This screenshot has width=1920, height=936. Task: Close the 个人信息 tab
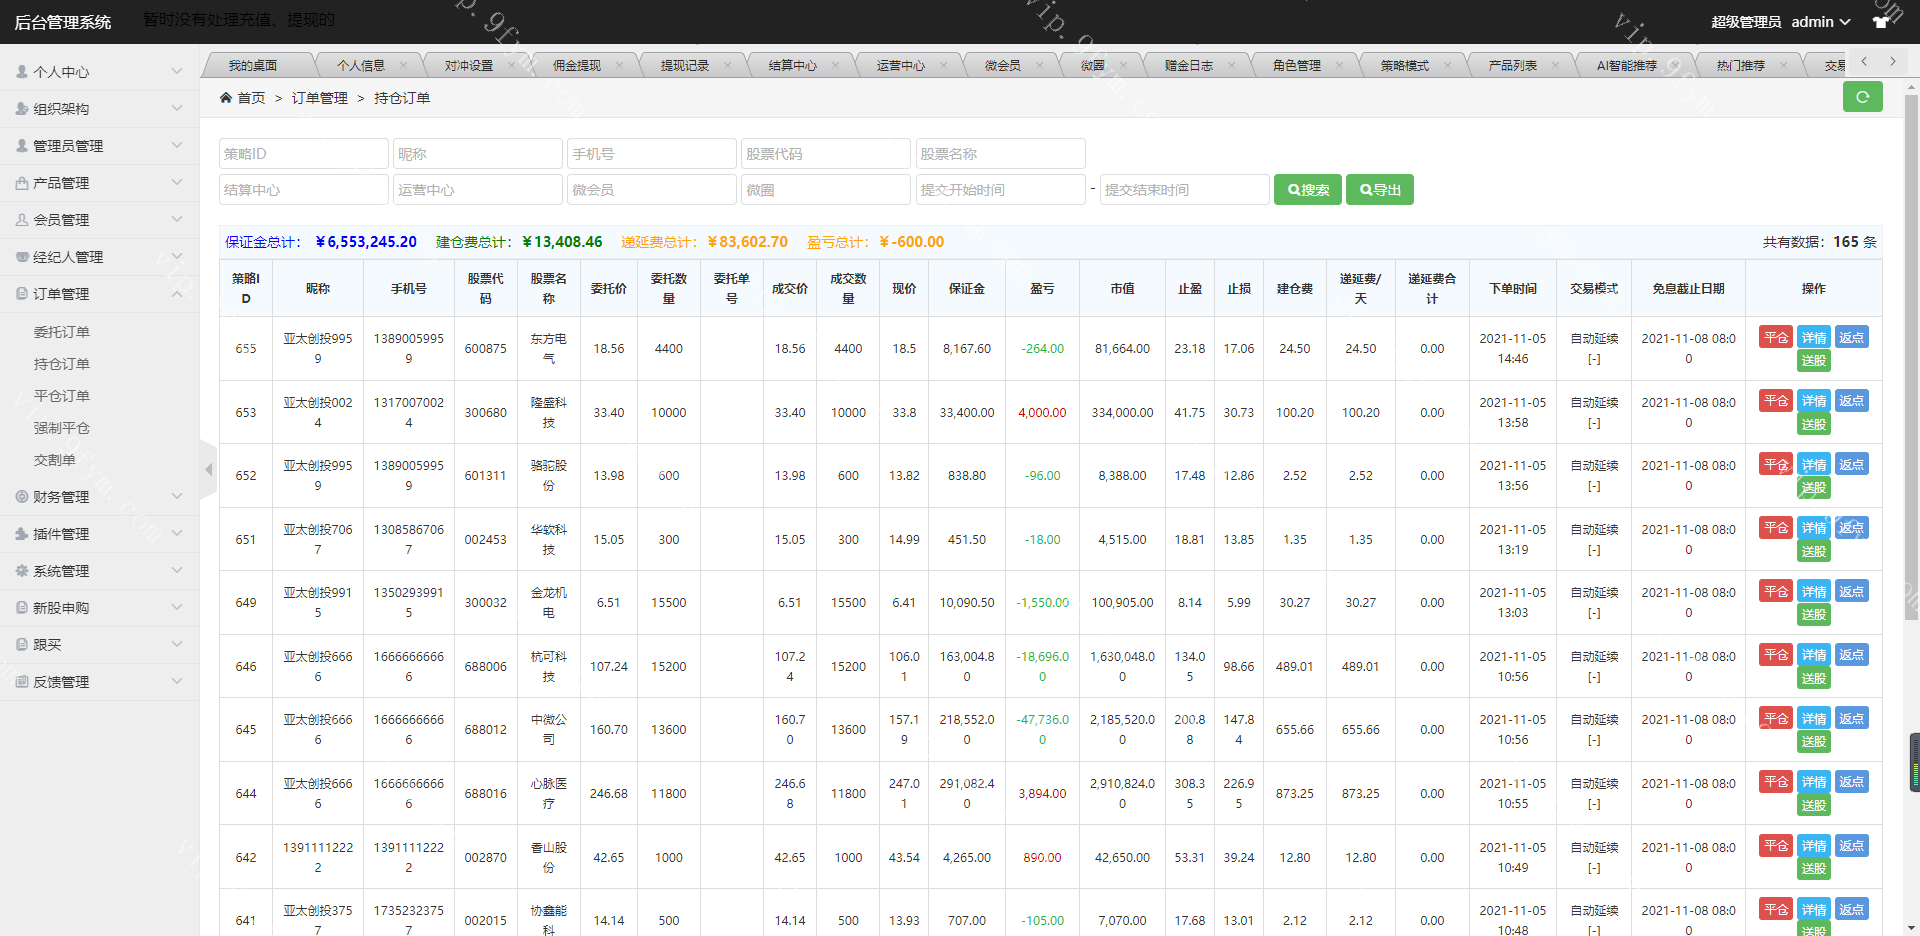coord(403,66)
